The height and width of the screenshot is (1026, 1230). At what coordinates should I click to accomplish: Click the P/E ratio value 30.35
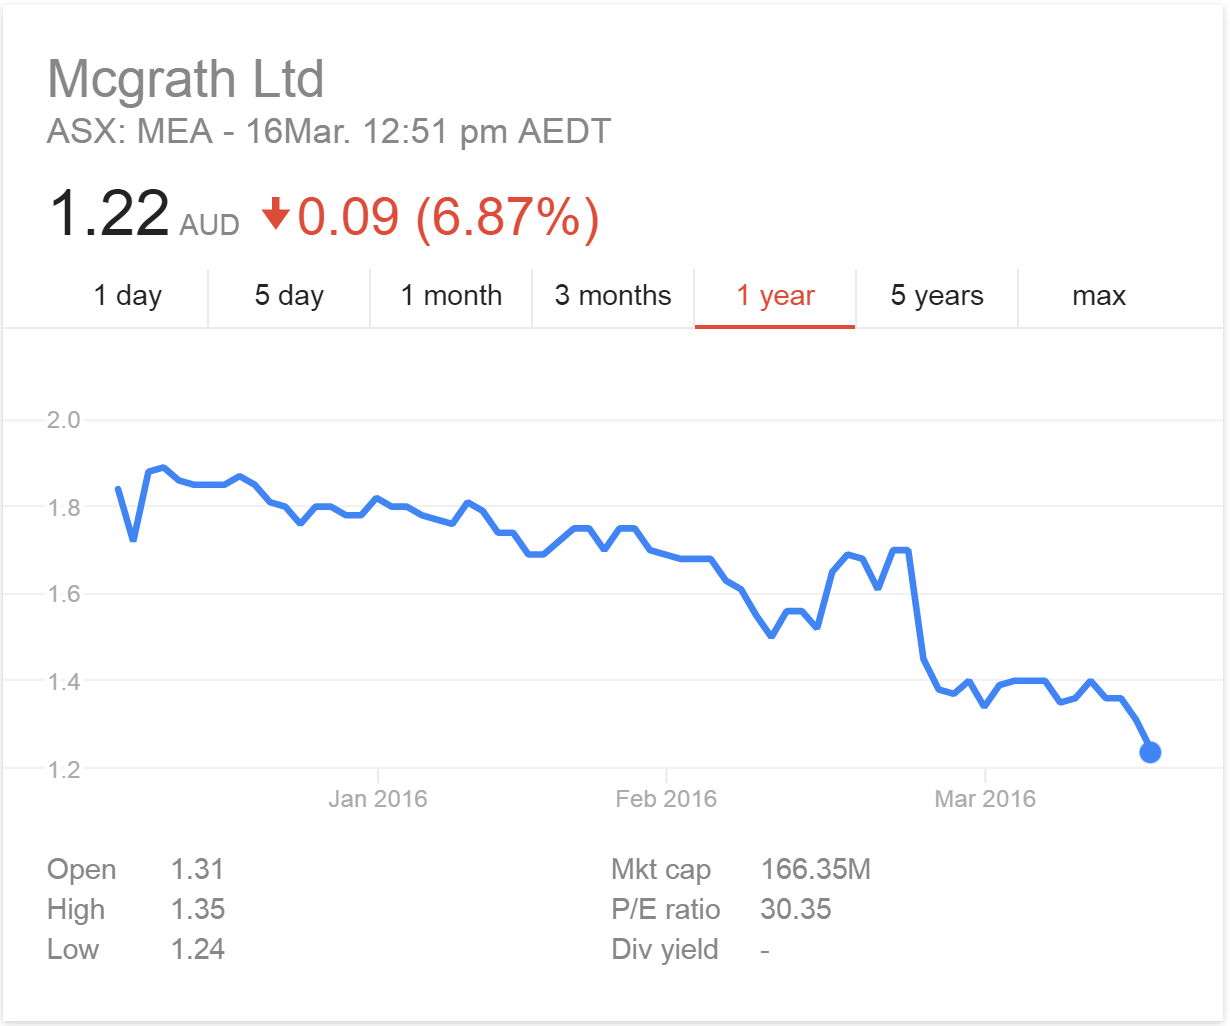coord(796,910)
